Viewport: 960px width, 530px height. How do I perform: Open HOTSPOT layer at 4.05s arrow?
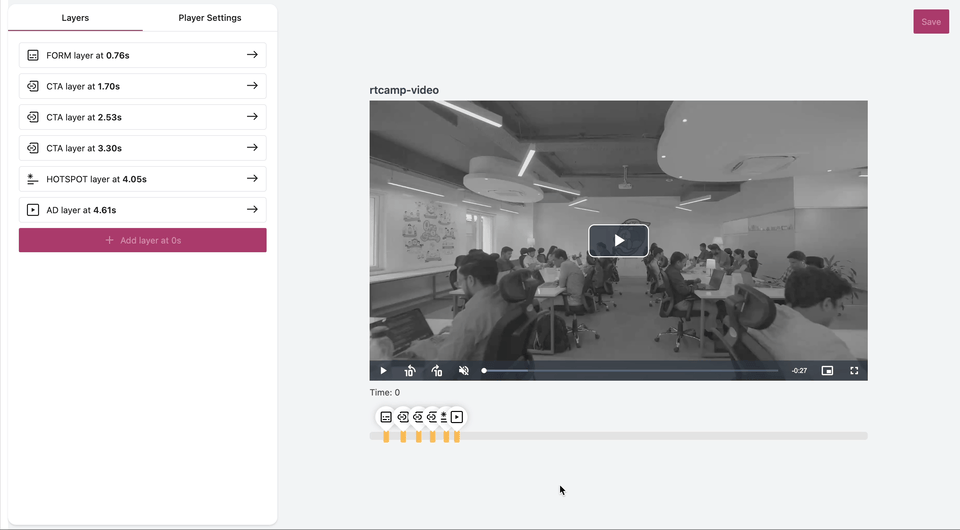coord(252,179)
